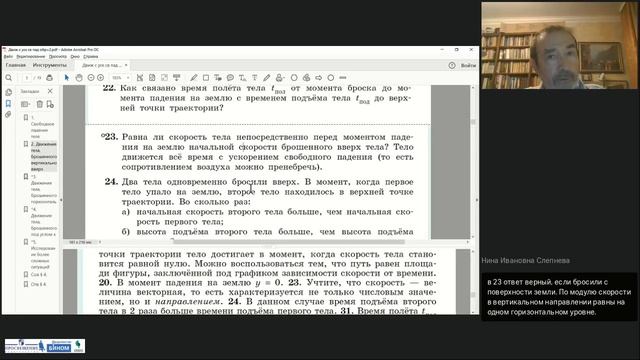The height and width of the screenshot is (360, 640).
Task: Select the cloud shape tool
Action: pyautogui.click(x=307, y=78)
